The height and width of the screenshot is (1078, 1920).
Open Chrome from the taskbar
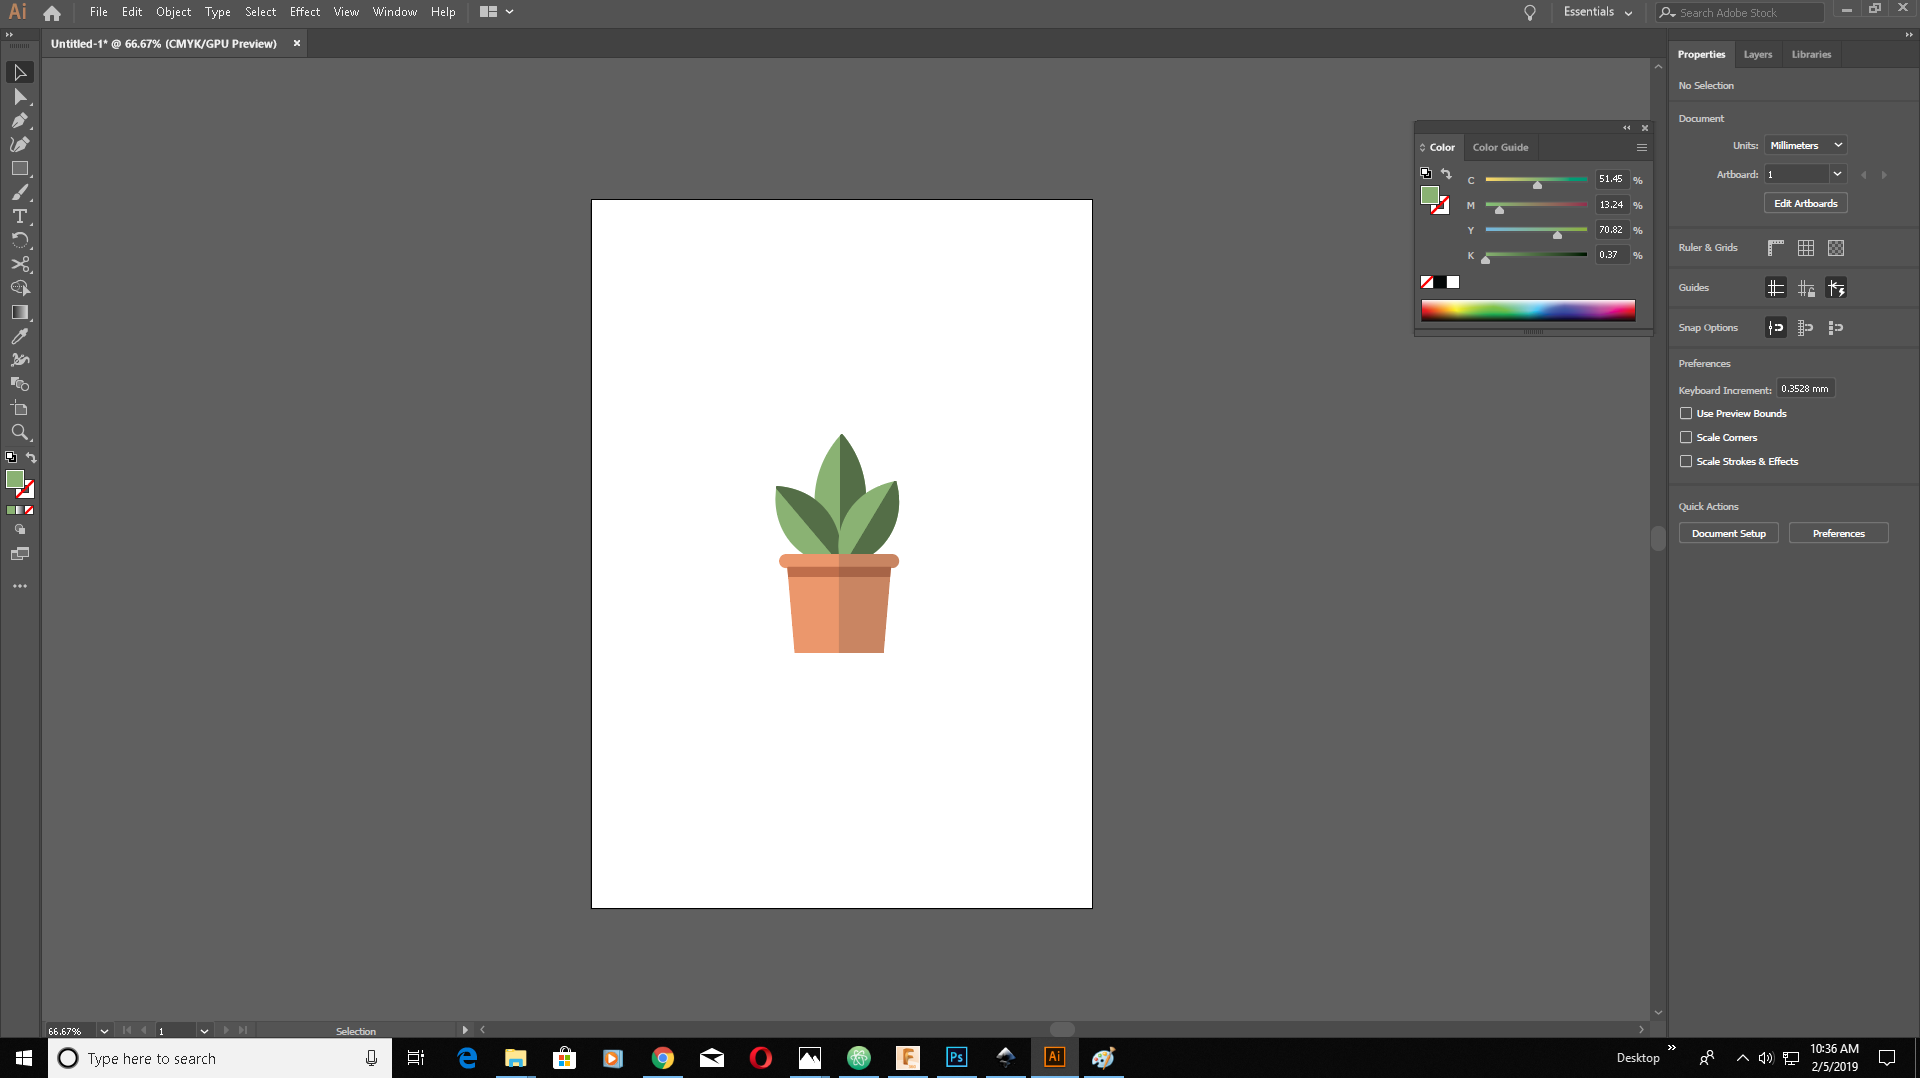point(663,1058)
